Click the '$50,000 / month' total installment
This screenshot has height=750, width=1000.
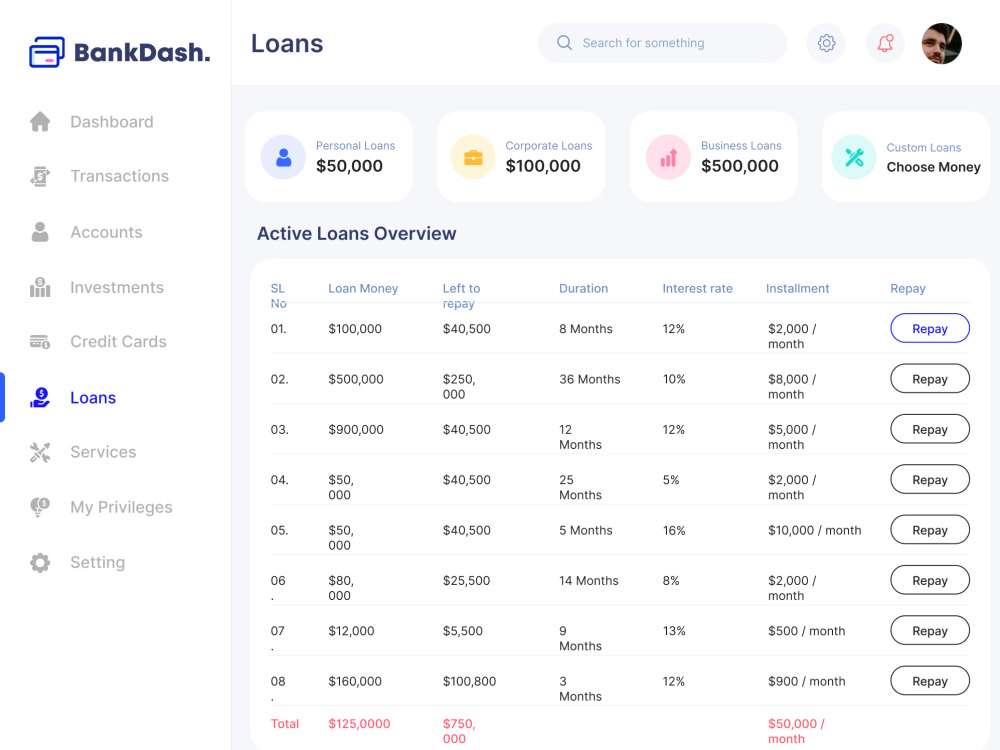797,731
